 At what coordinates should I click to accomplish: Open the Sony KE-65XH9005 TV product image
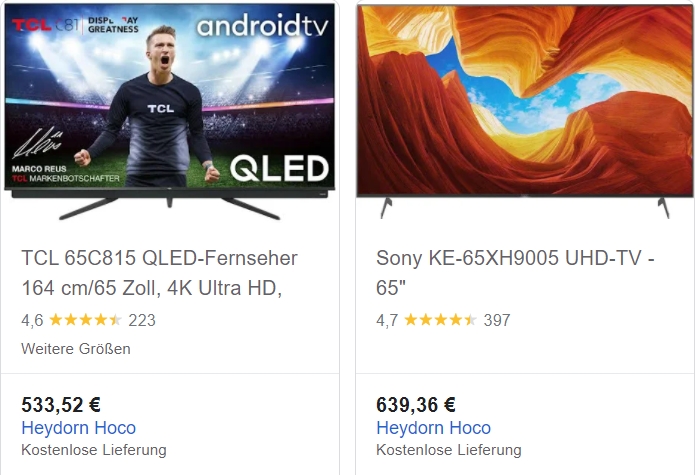(x=525, y=112)
